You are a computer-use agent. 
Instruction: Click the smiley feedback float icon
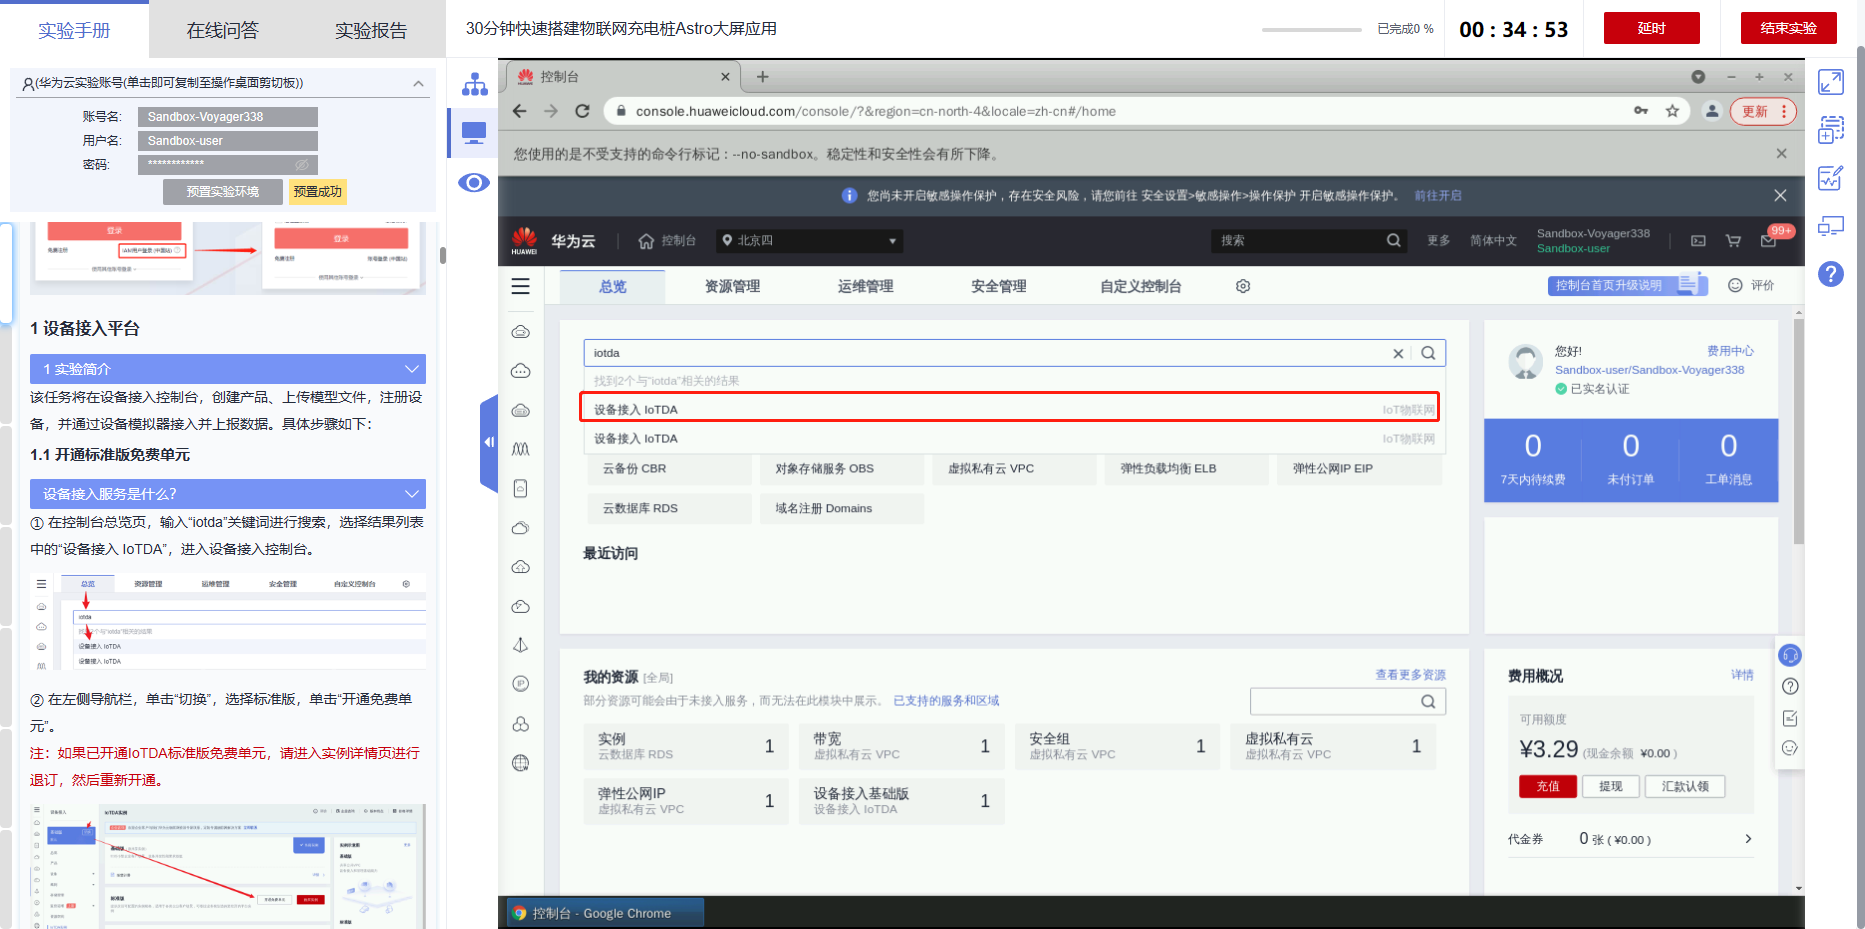(1790, 748)
